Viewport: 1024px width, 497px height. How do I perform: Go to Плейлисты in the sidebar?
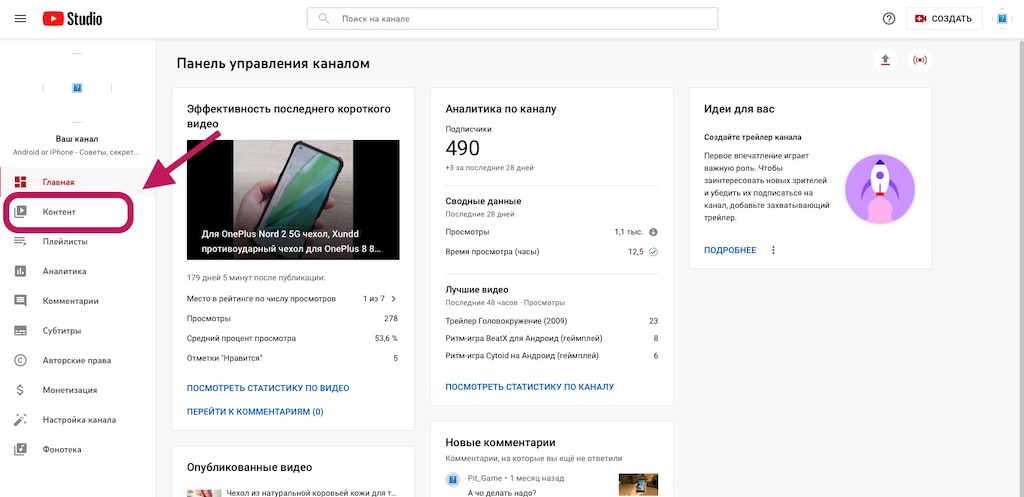pos(64,241)
